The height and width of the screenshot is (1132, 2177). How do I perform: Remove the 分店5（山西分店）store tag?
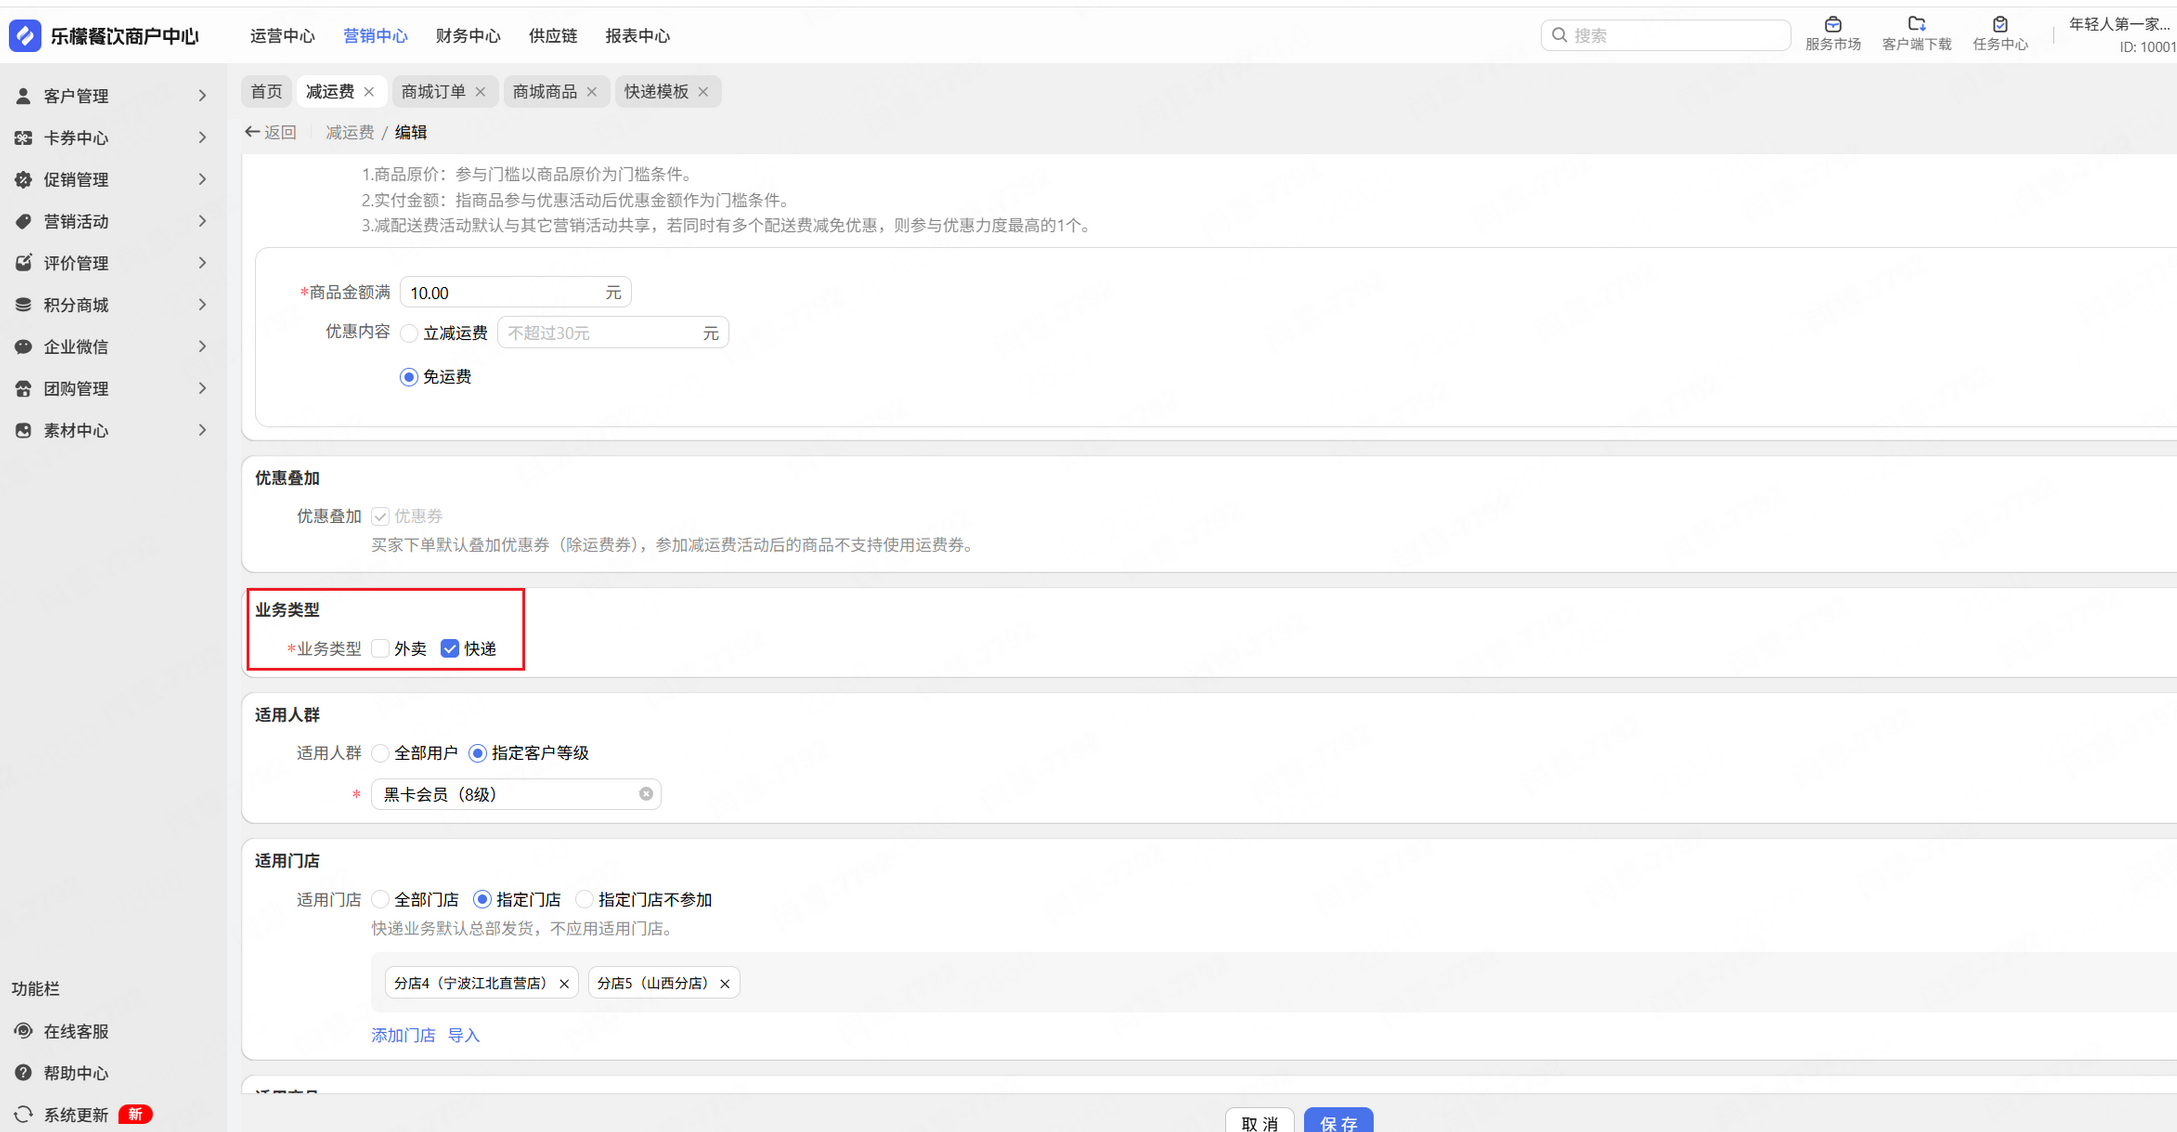click(x=725, y=984)
